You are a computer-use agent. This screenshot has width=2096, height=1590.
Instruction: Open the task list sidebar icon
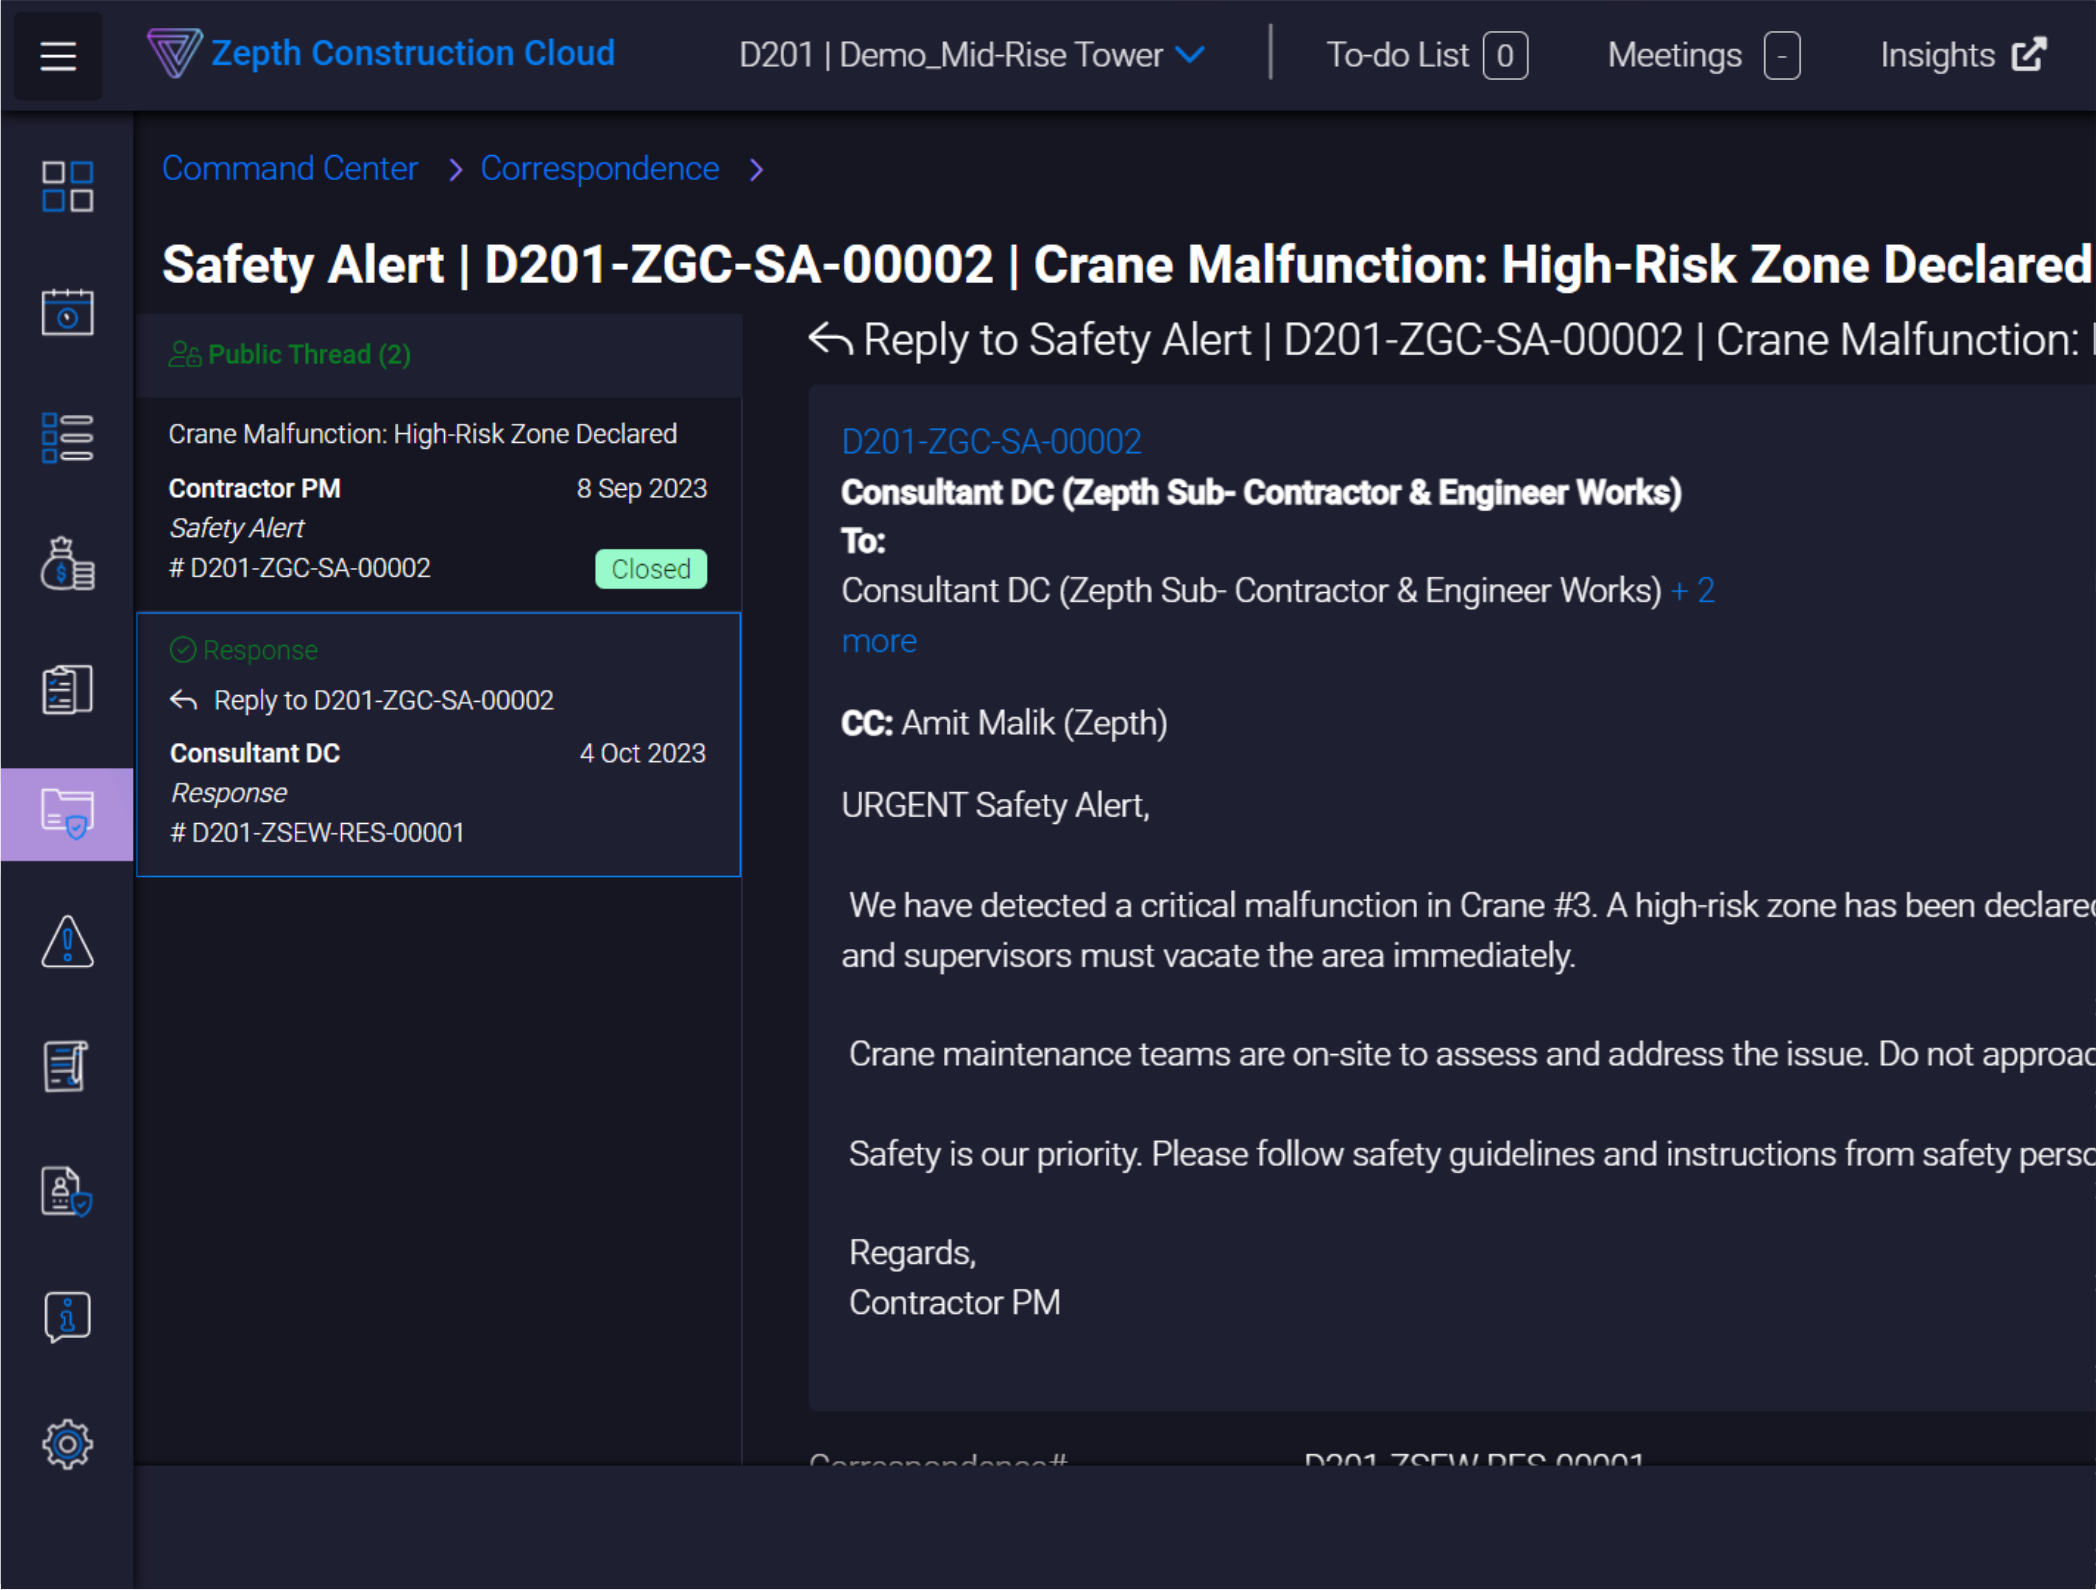pyautogui.click(x=67, y=438)
